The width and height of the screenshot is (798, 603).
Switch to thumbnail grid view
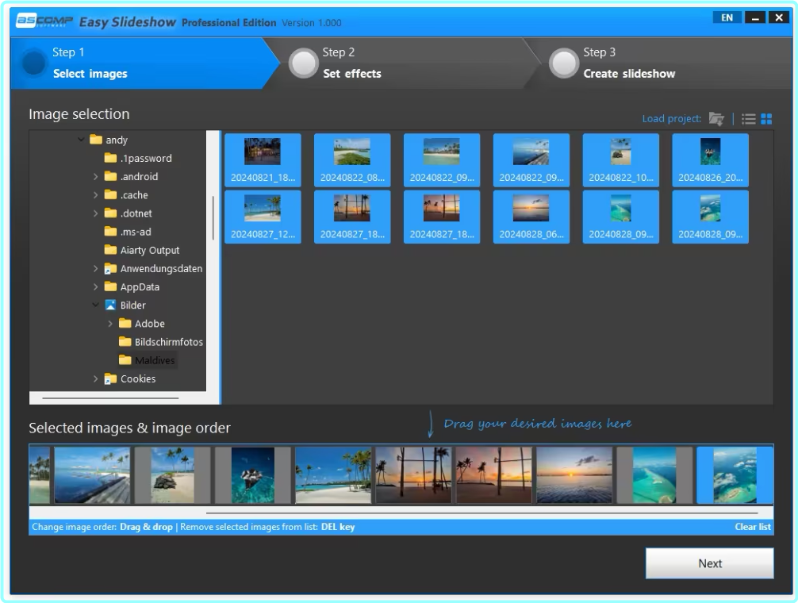766,119
